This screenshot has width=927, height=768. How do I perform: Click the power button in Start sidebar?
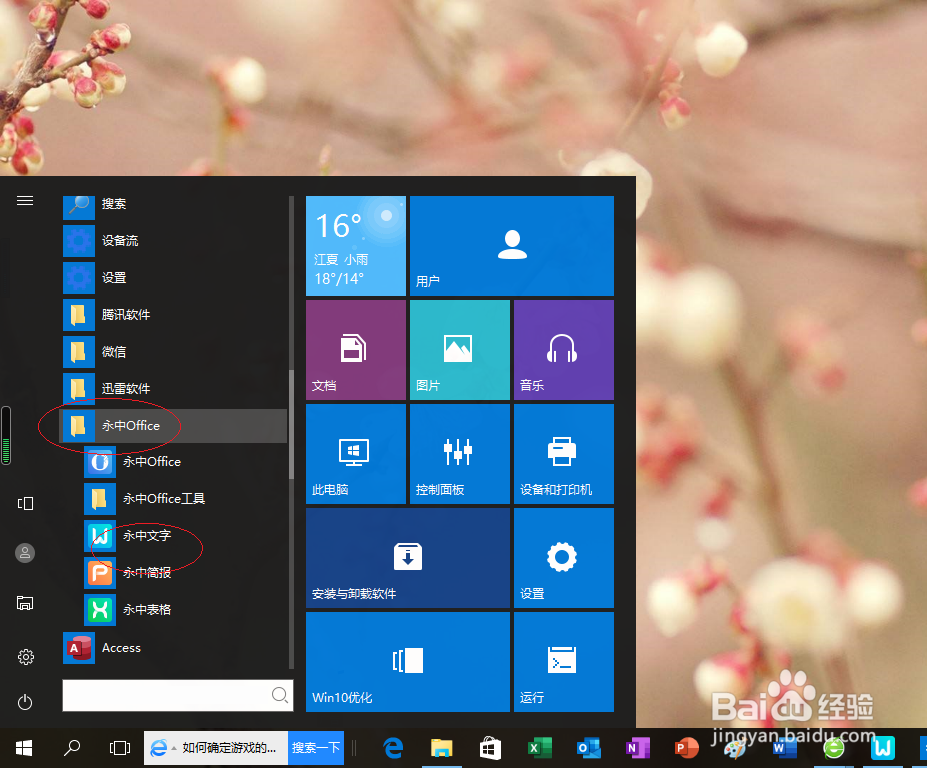[x=25, y=702]
